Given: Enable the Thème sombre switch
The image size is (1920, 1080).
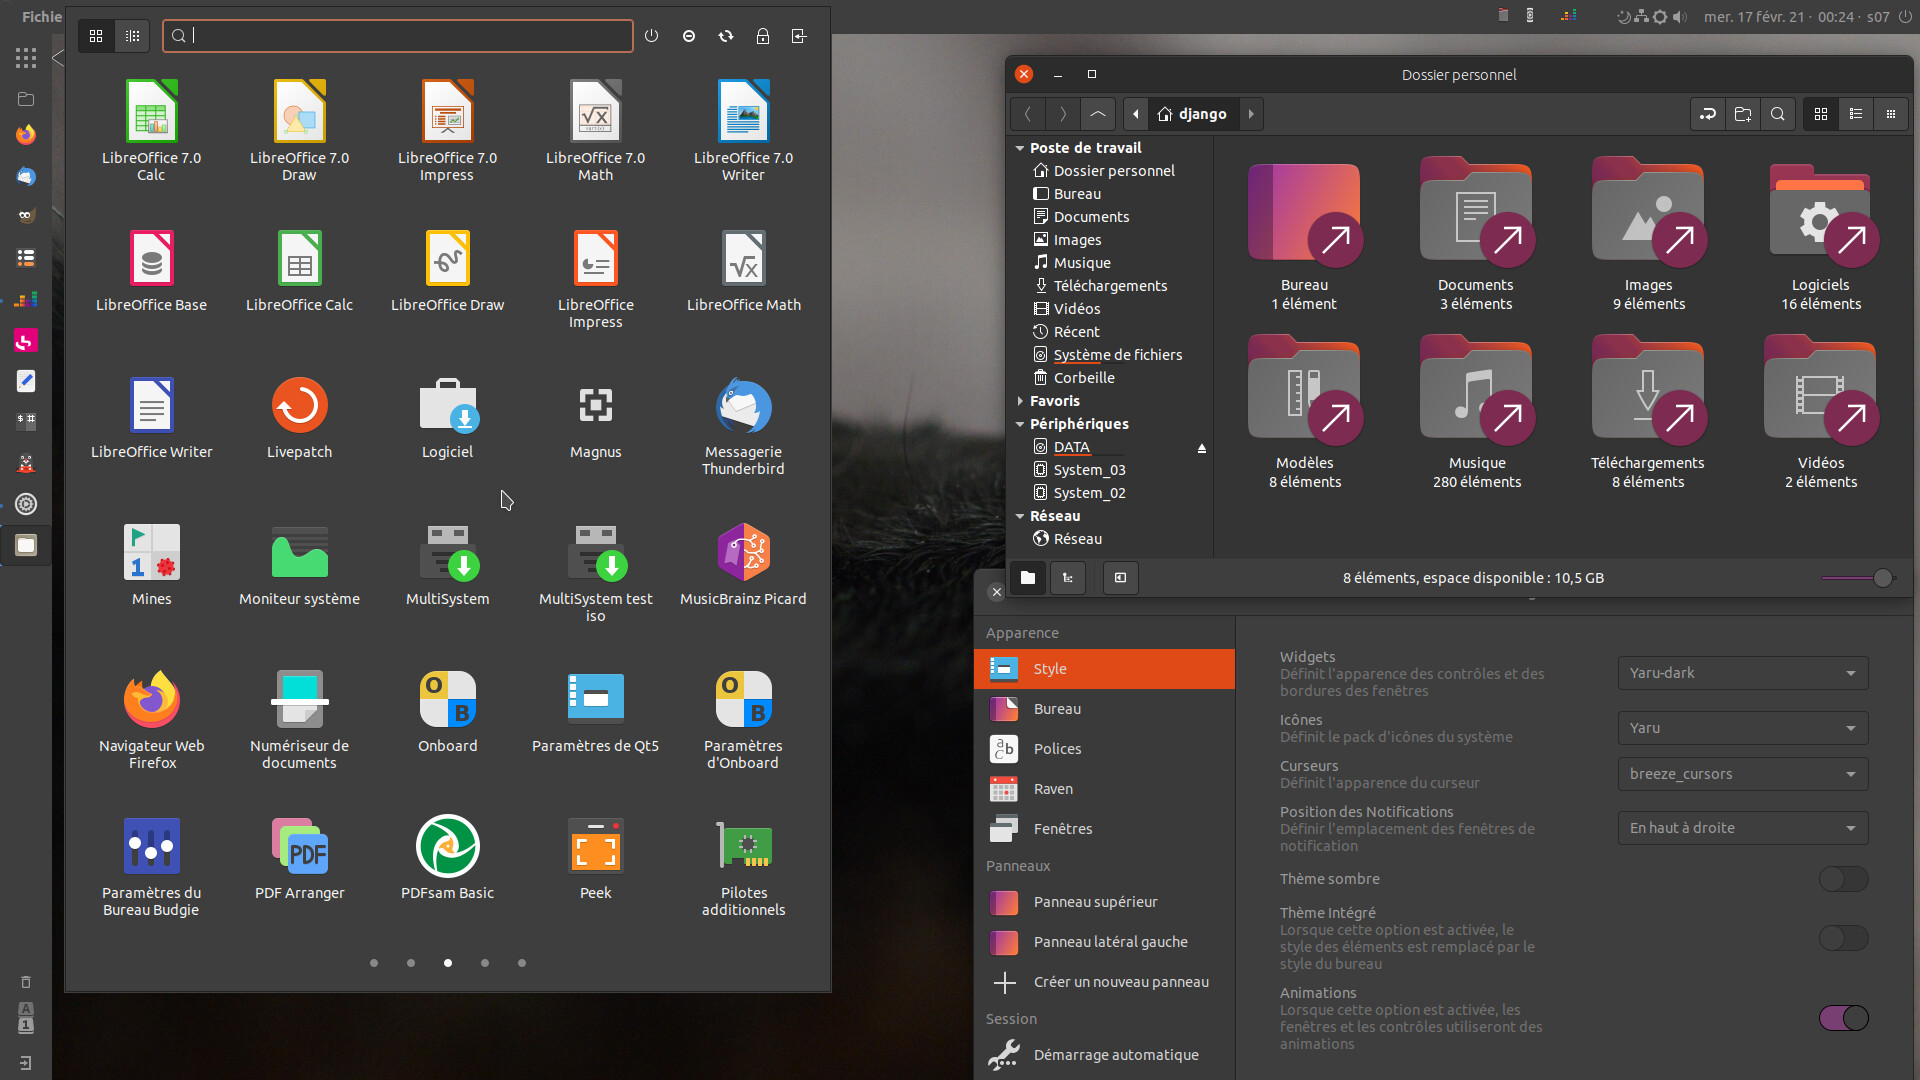Looking at the screenshot, I should pyautogui.click(x=1842, y=879).
